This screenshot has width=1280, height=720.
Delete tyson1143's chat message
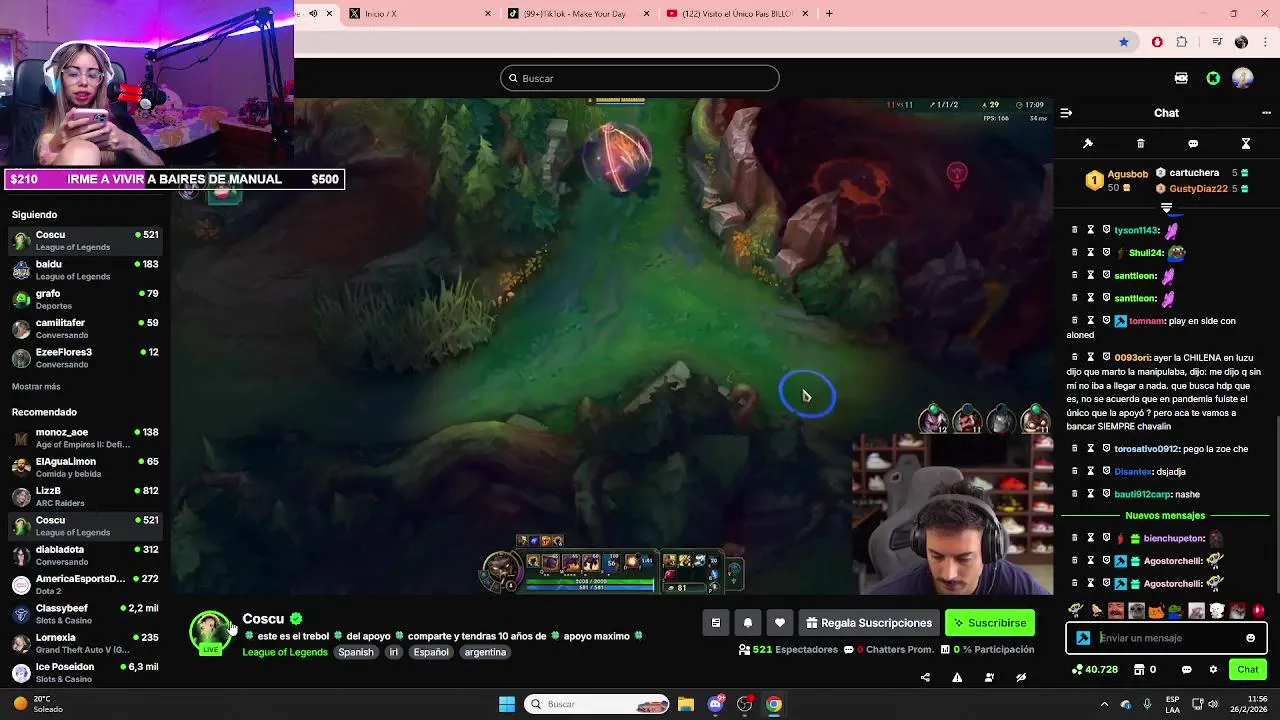(x=1075, y=230)
